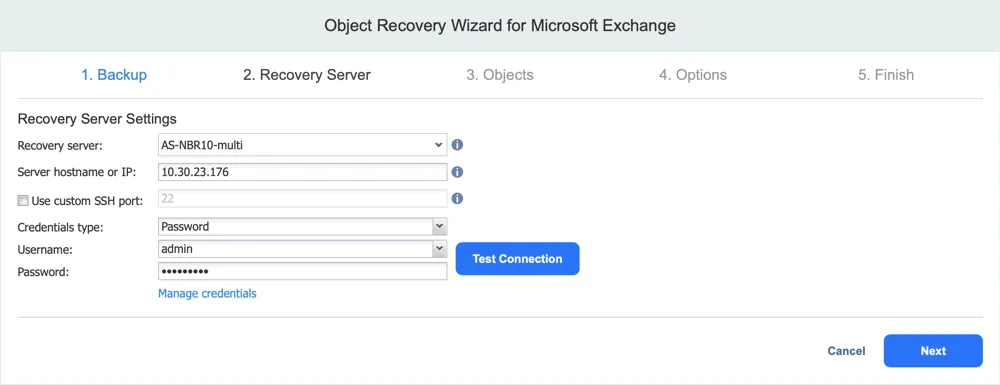Expand the Username dropdown arrow
This screenshot has width=1000, height=385.
(x=439, y=249)
